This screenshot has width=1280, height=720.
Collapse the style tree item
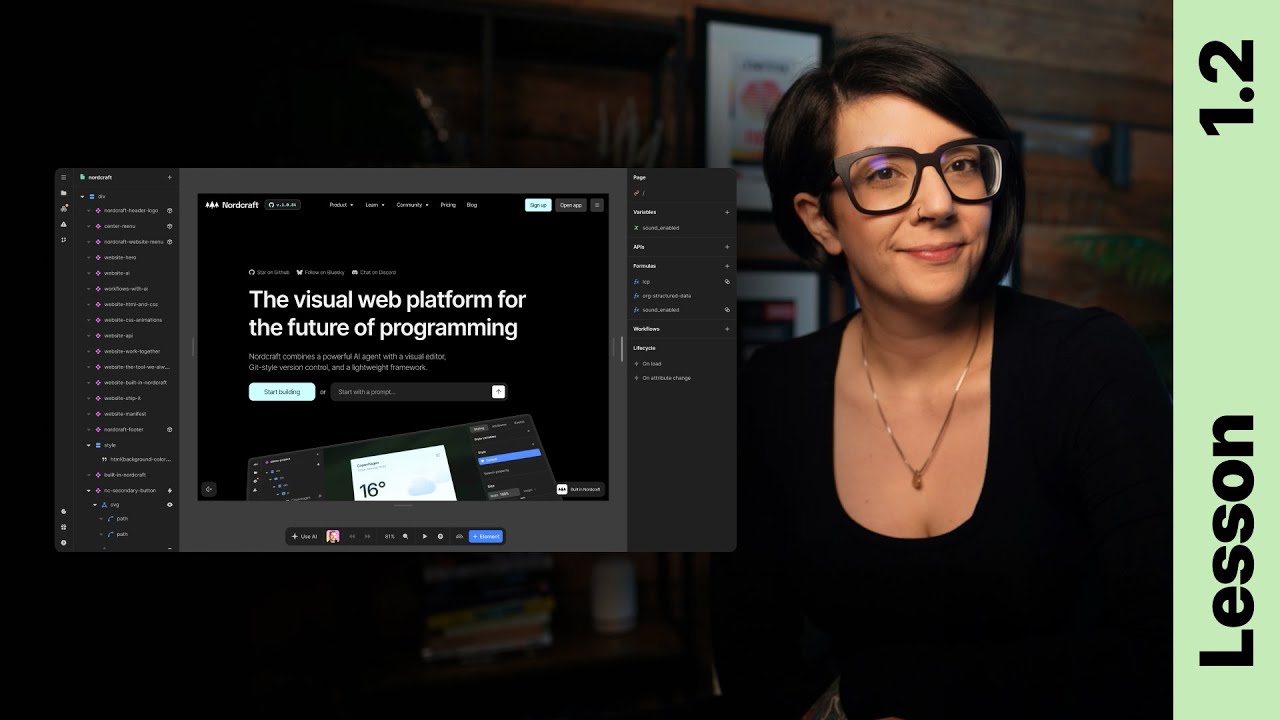click(88, 444)
